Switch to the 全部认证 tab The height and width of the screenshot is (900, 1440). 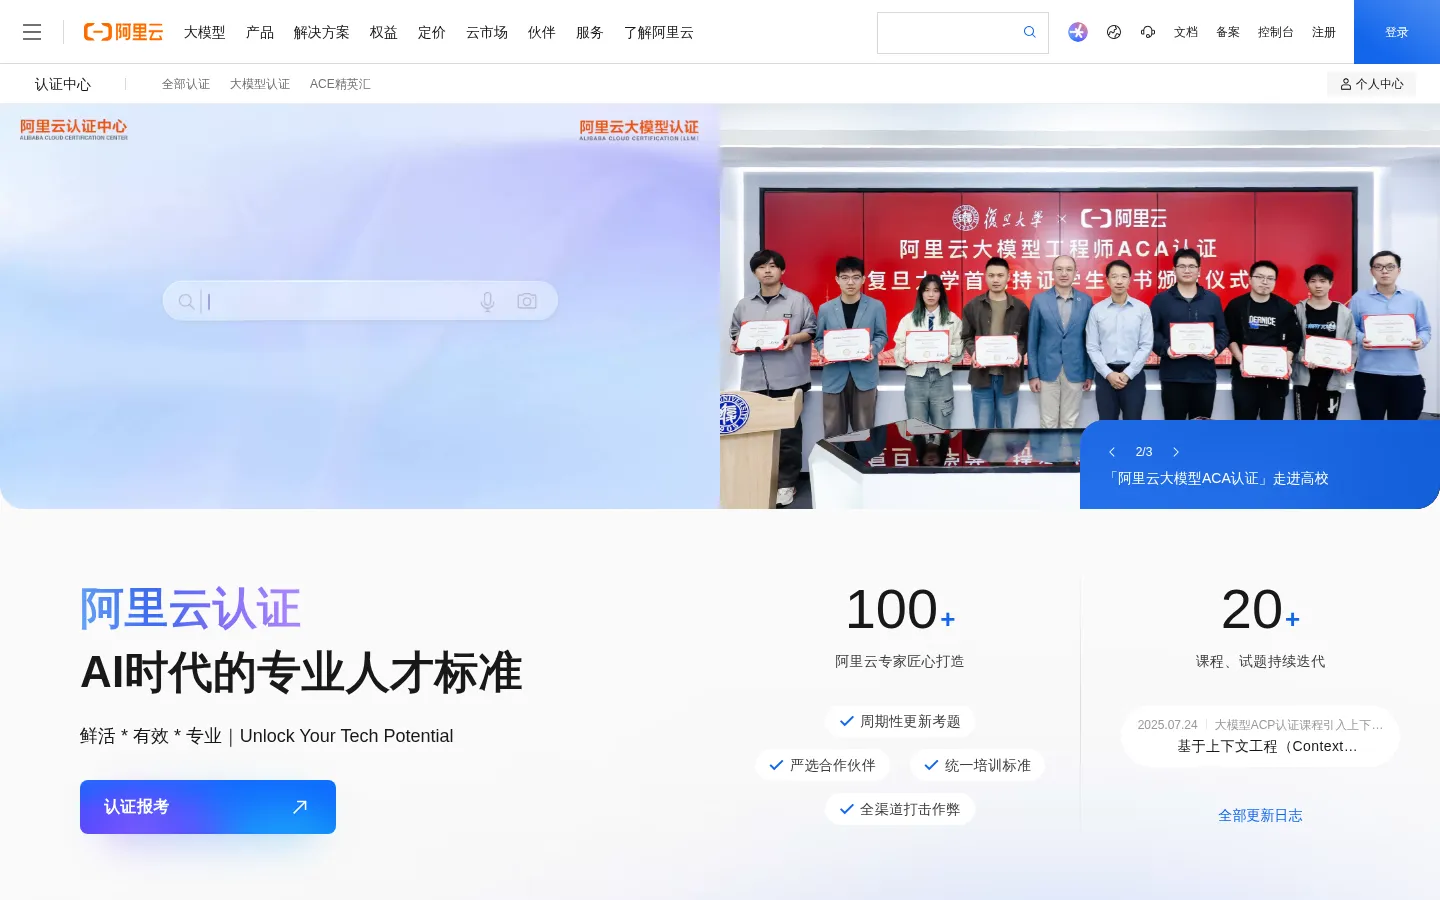[186, 84]
